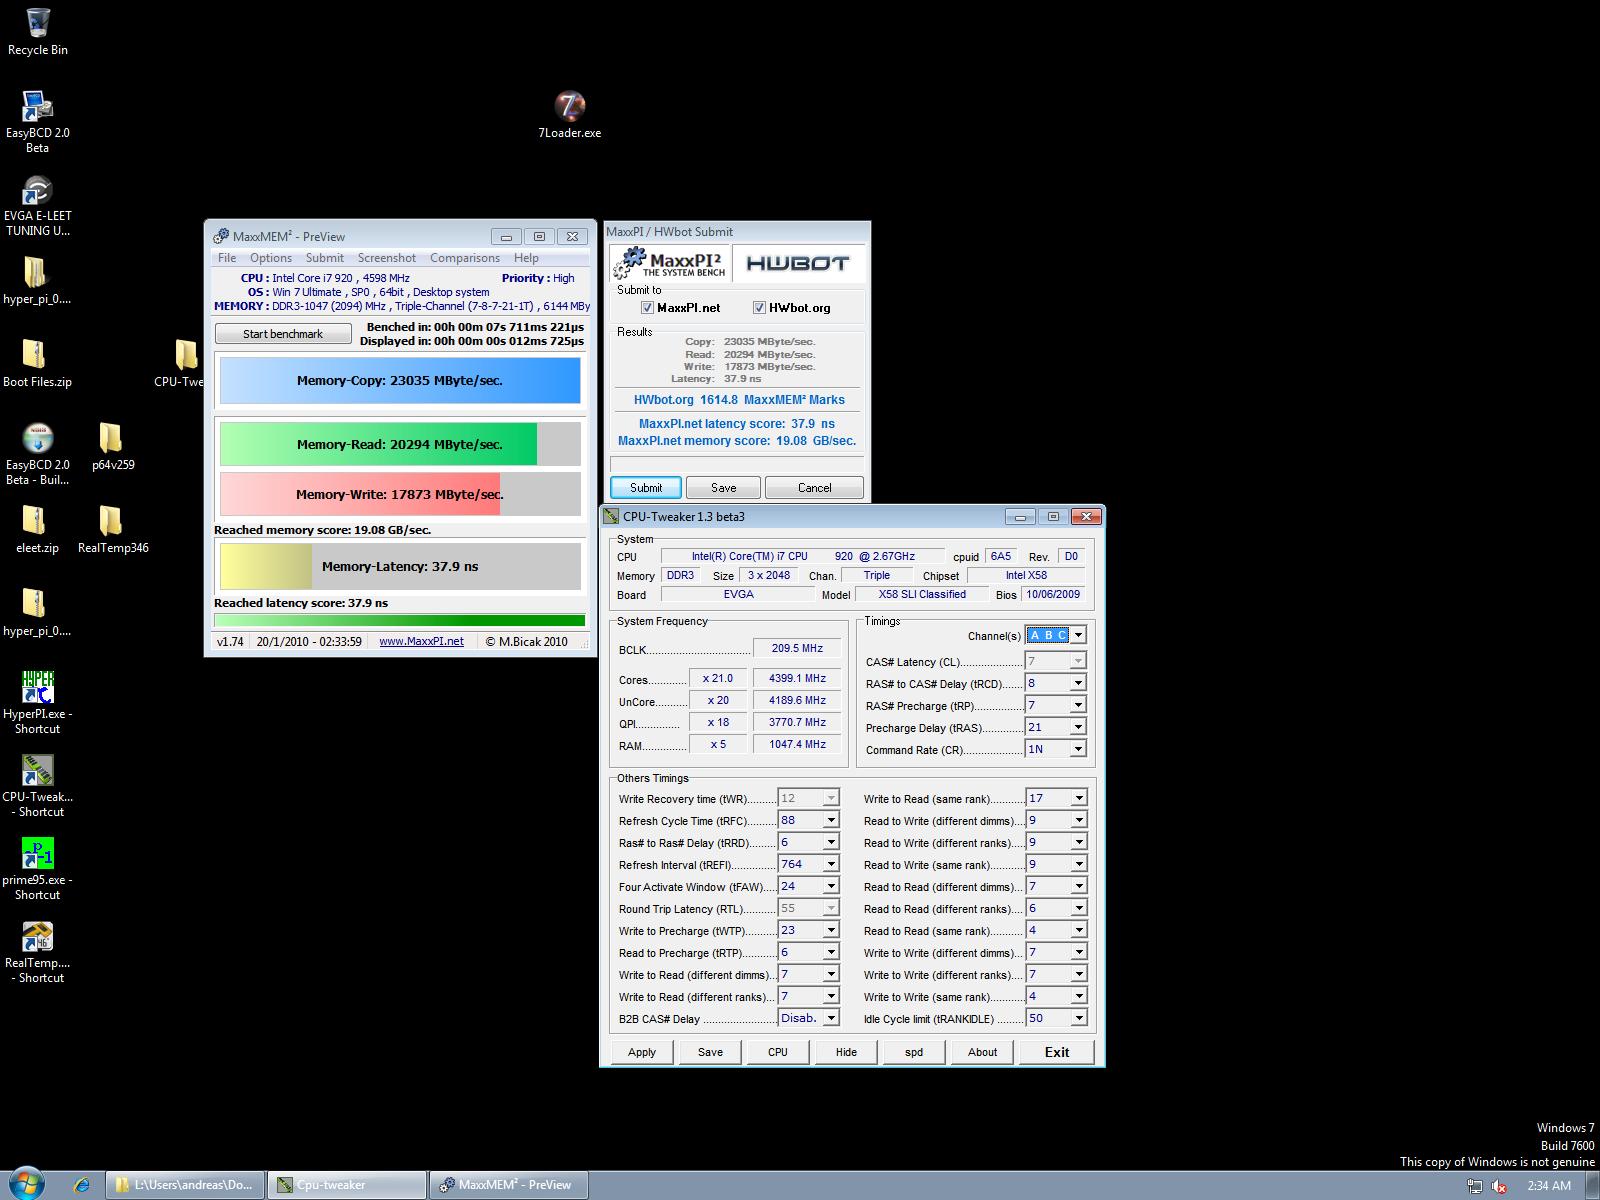Click the HWBOT logo in submit dialog
This screenshot has height=1200, width=1600.
tap(797, 263)
